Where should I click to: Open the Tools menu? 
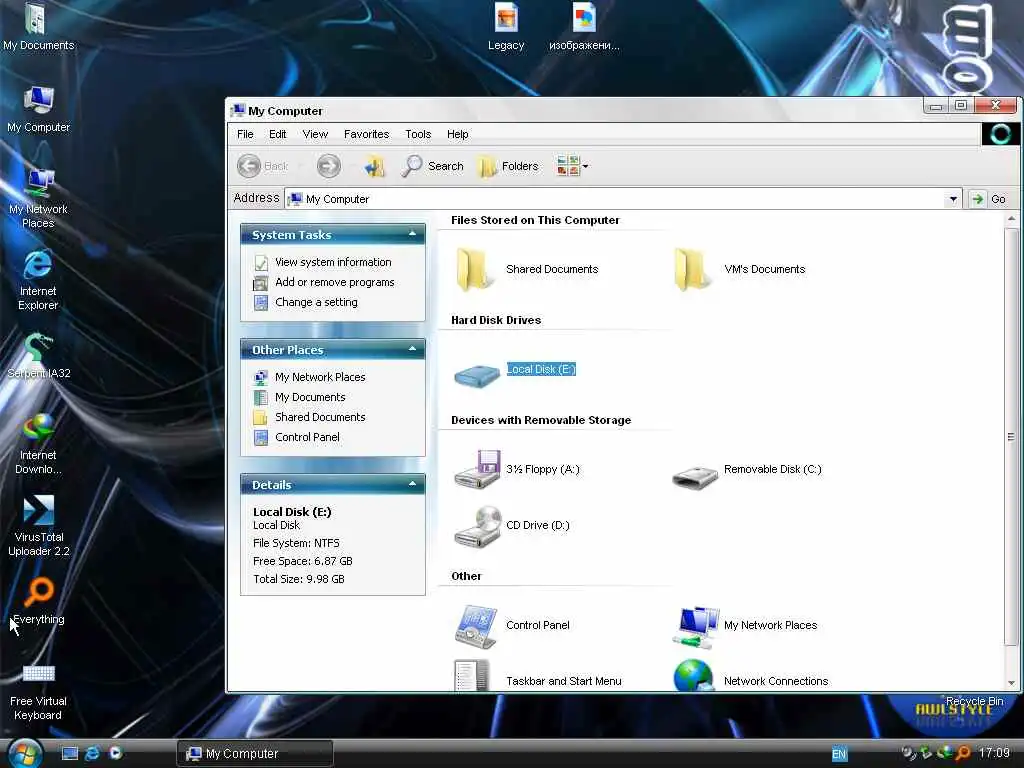coord(418,134)
